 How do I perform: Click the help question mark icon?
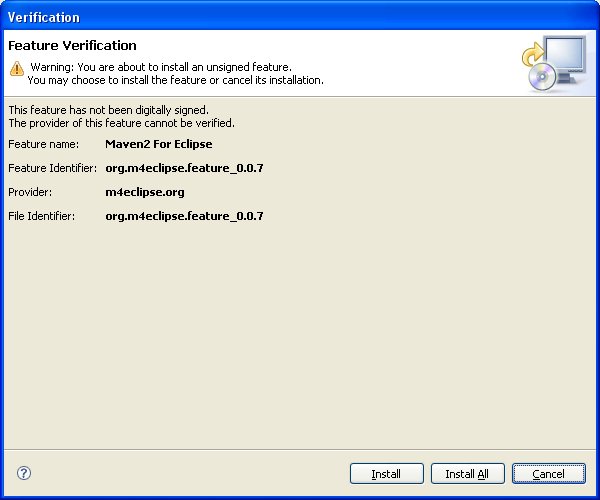click(24, 473)
